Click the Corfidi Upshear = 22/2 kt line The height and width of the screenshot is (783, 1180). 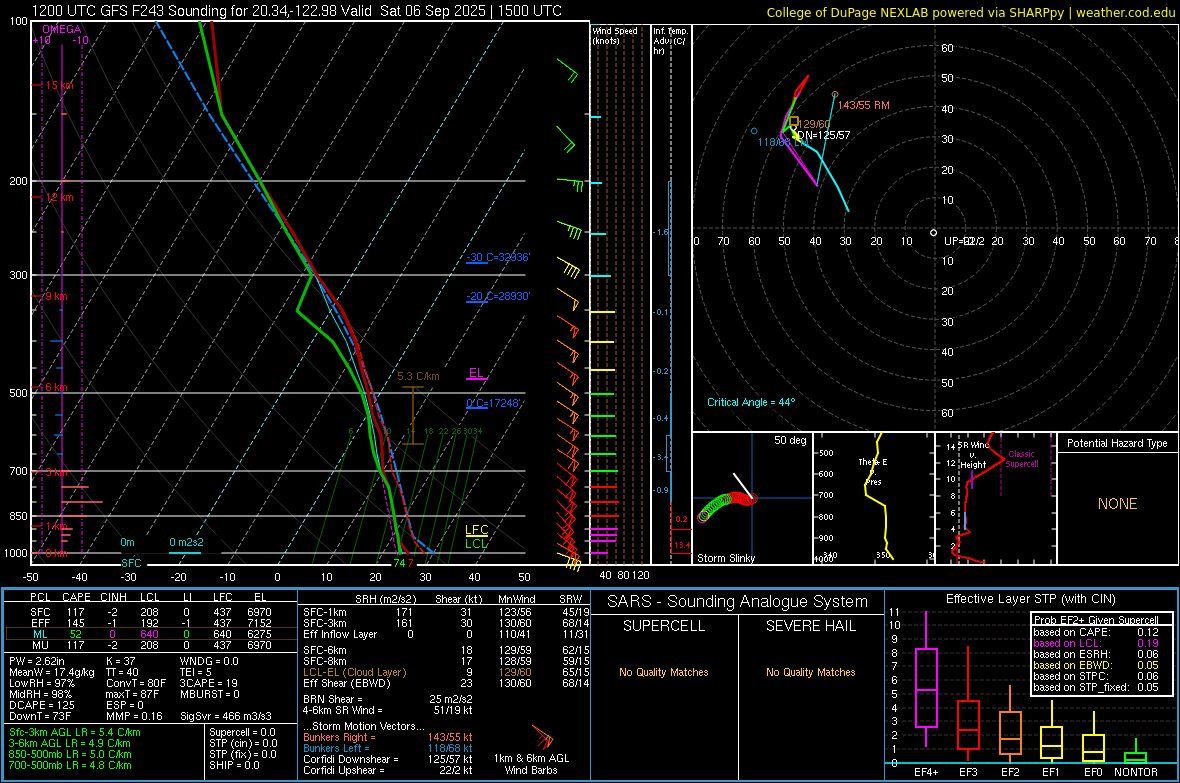click(388, 769)
